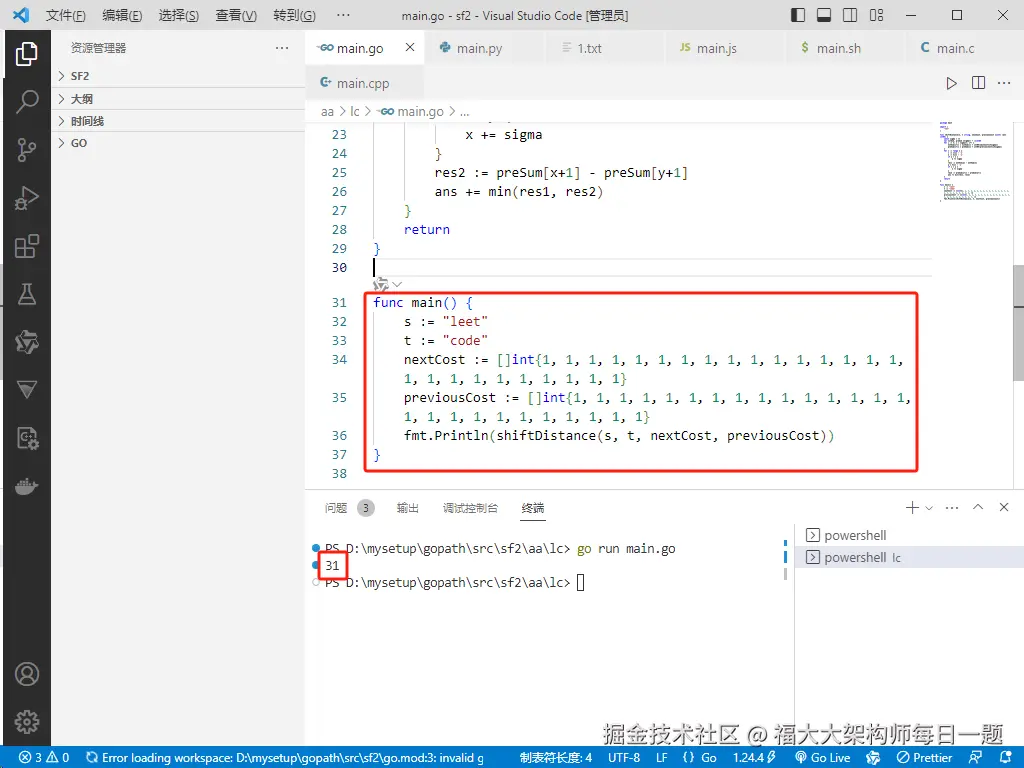Click the lc breadcrumb segment
The width and height of the screenshot is (1024, 768).
pos(355,112)
